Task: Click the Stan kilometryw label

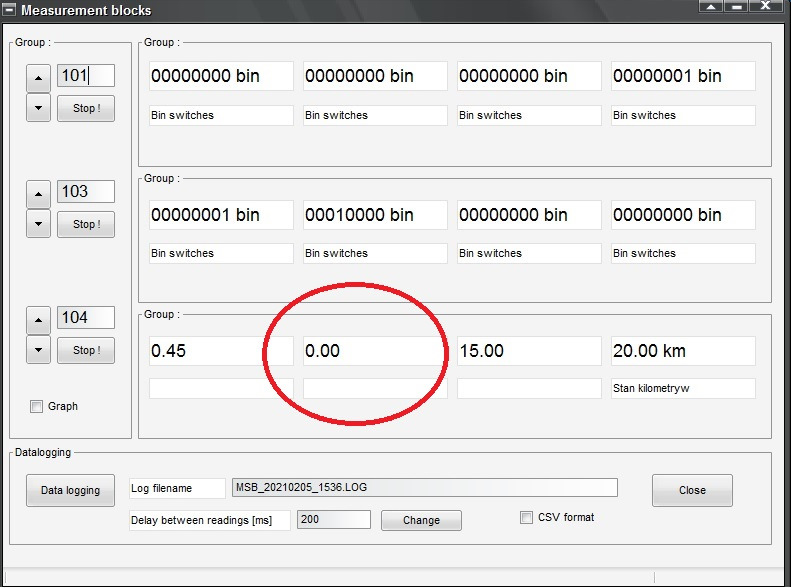Action: click(683, 388)
